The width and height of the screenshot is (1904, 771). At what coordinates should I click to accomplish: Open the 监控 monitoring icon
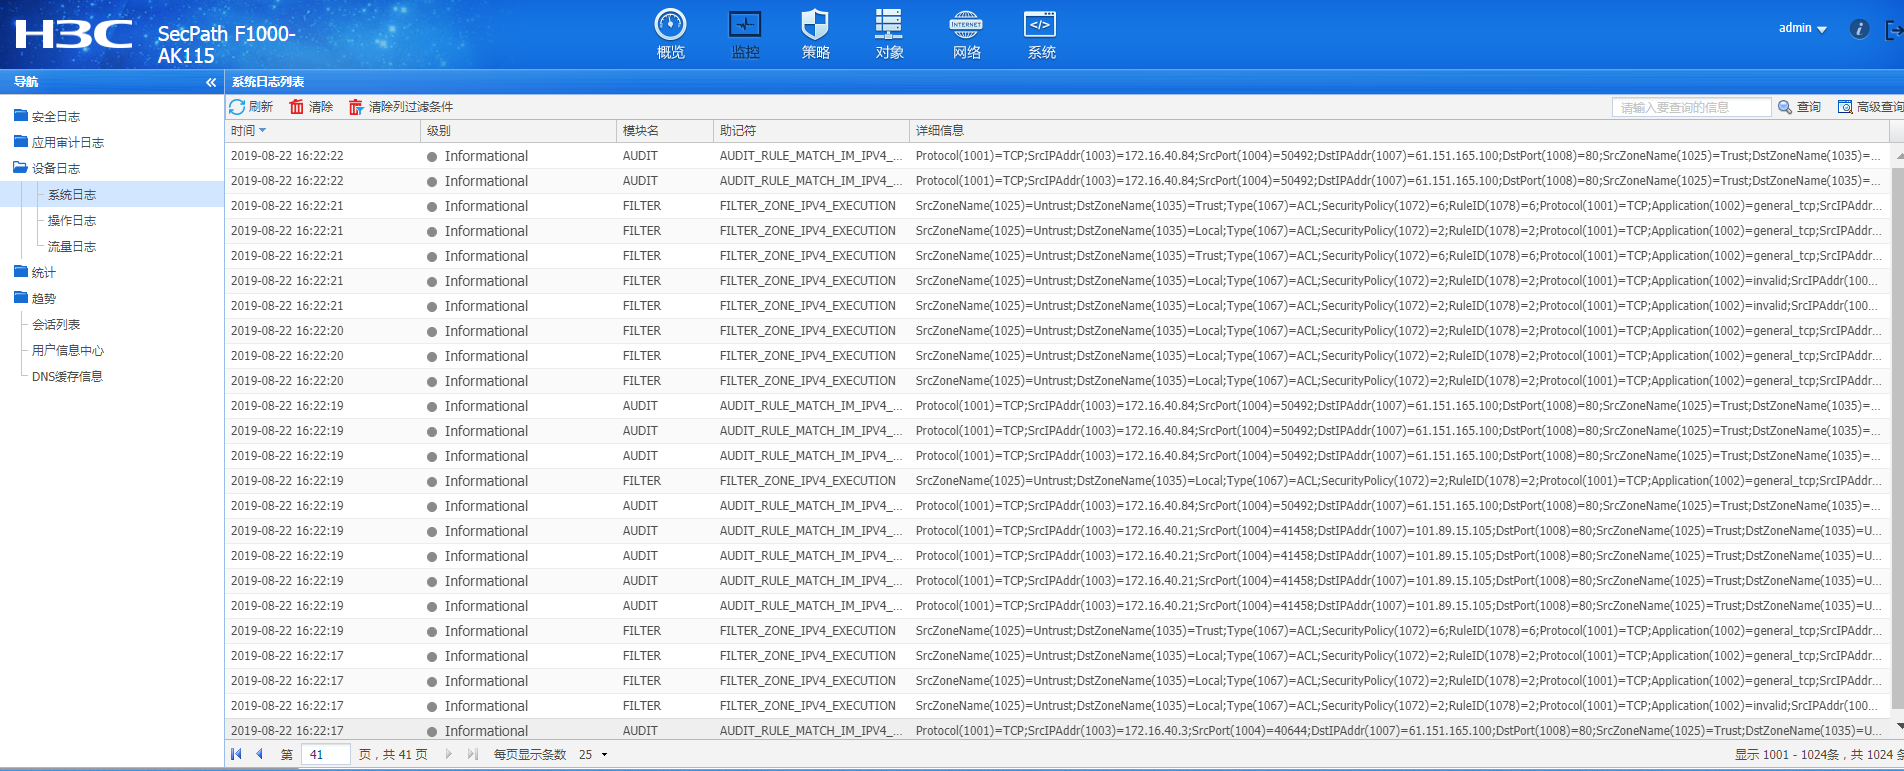click(745, 25)
